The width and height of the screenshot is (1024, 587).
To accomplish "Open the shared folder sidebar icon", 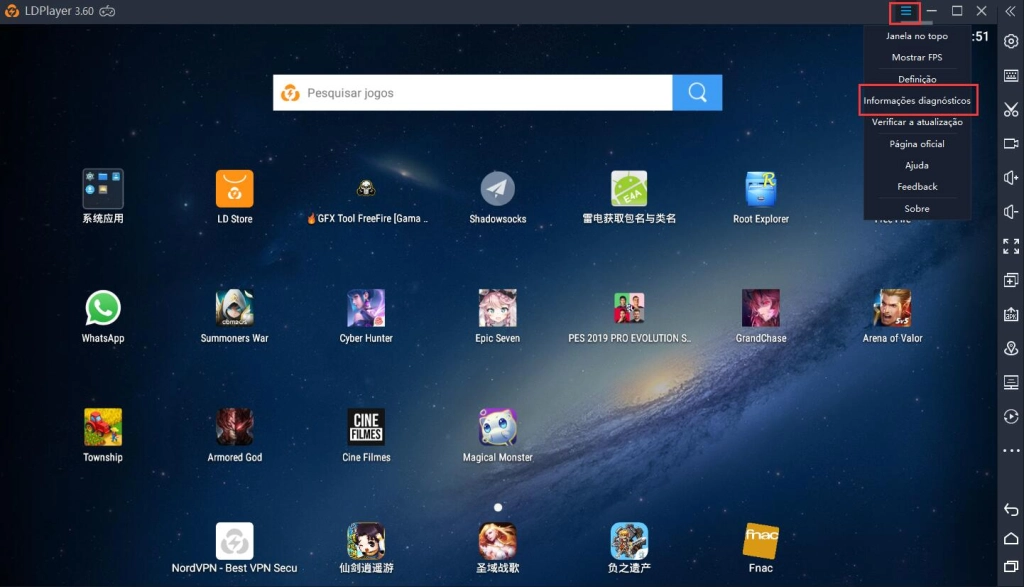I will 1011,382.
